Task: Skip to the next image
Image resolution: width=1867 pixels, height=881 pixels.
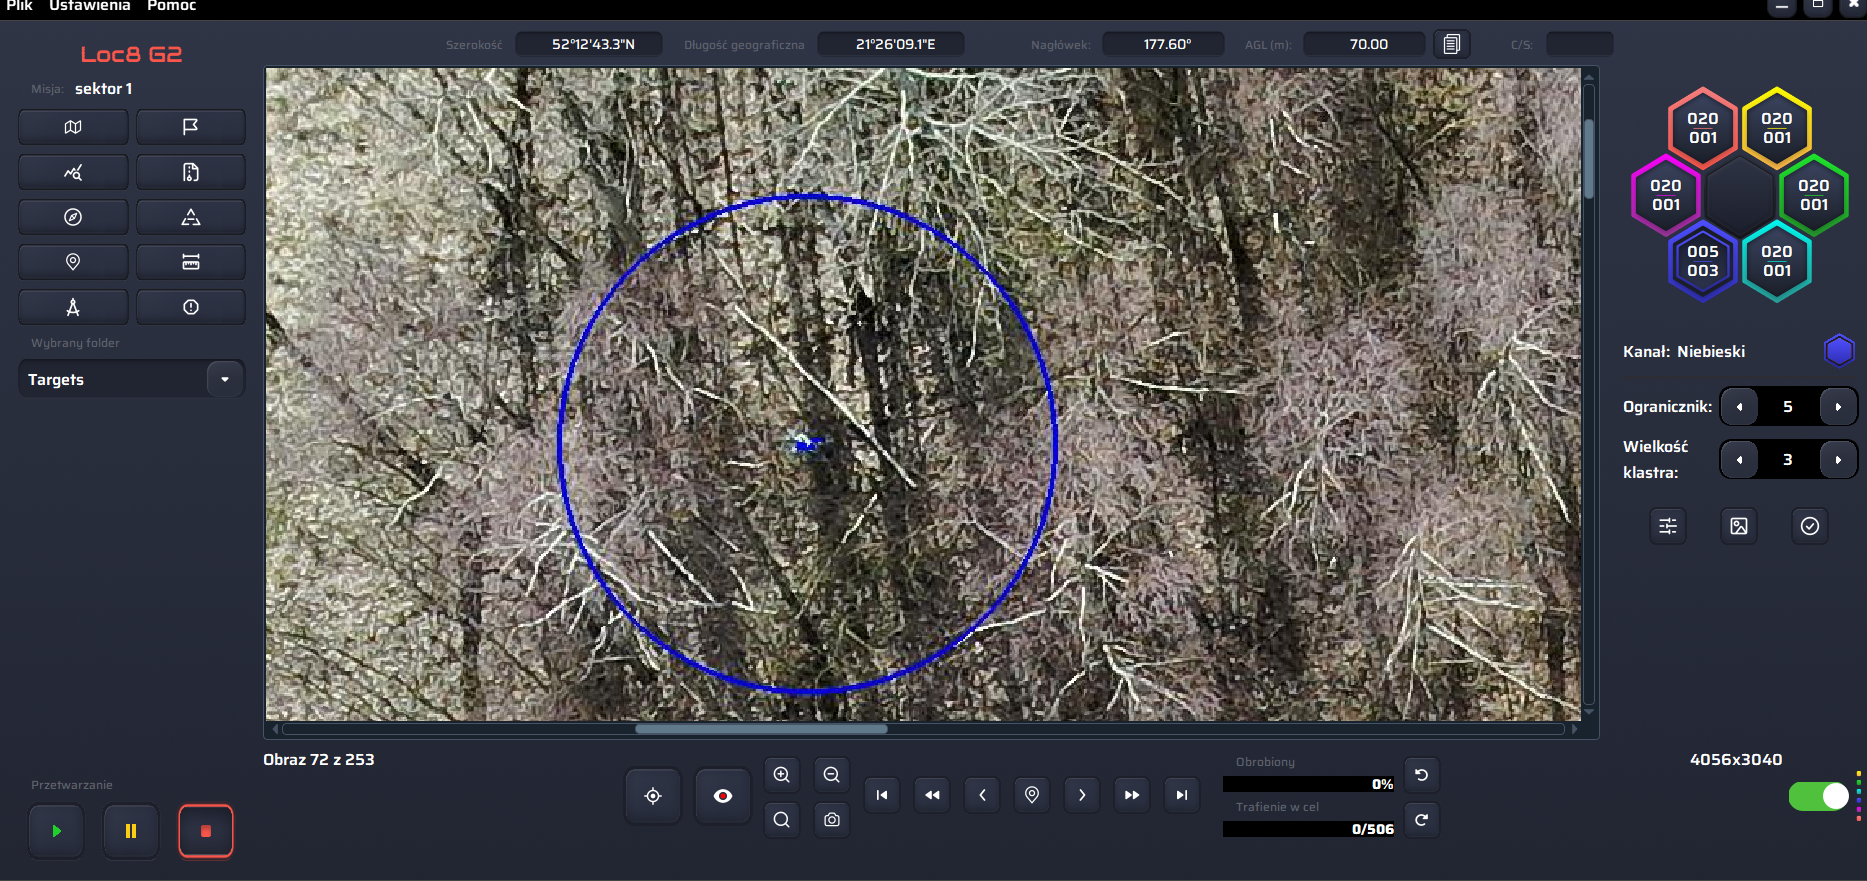Action: (x=1081, y=796)
